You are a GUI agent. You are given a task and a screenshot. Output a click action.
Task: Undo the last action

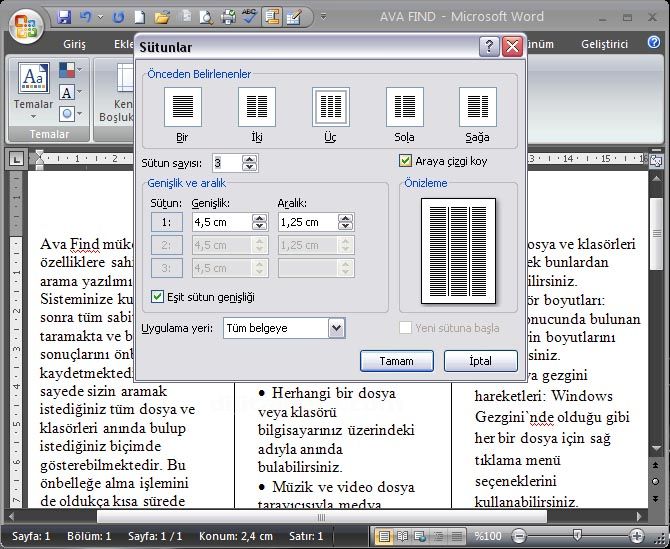pos(85,18)
